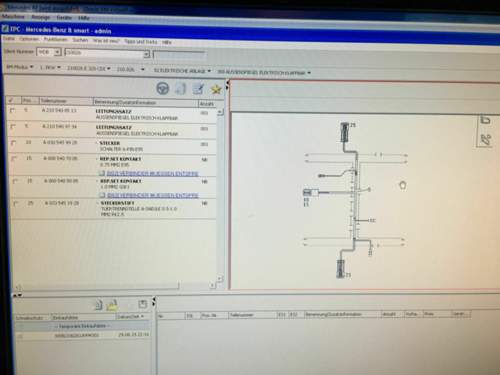Click the yellow star favorites icon

pos(216,89)
